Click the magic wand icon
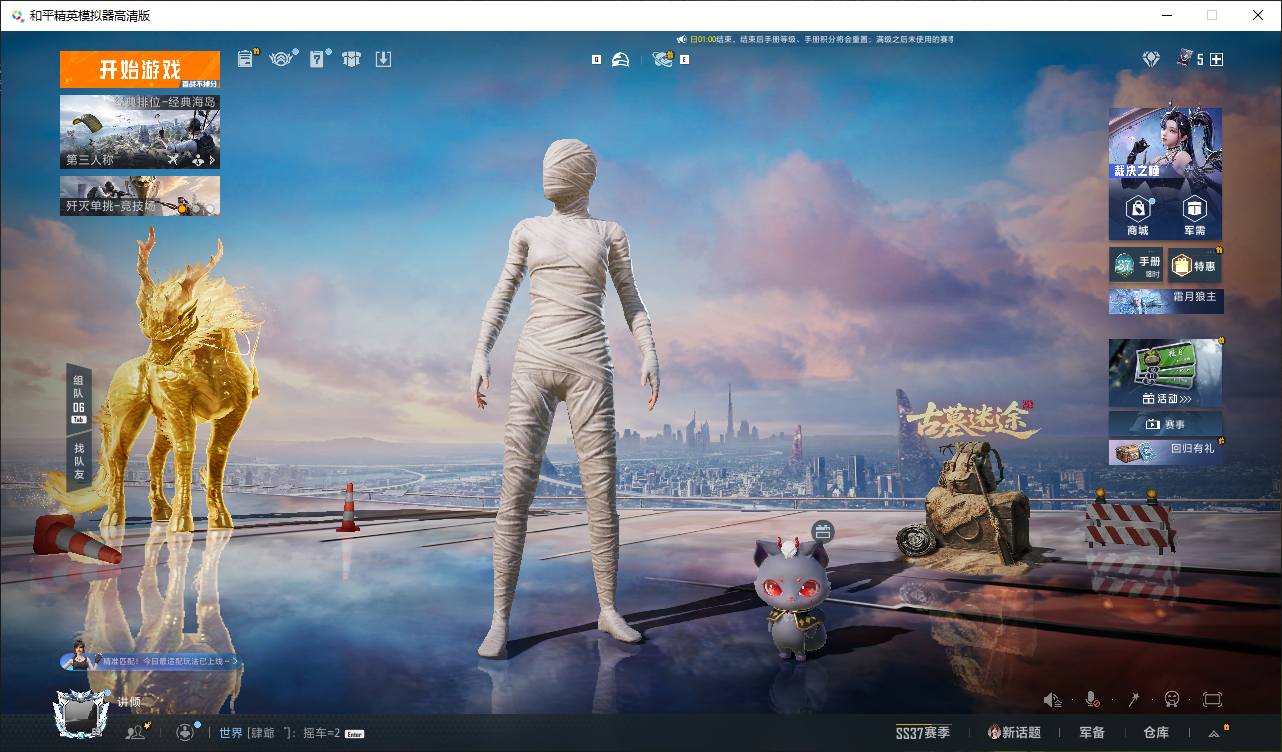Viewport: 1282px width, 752px height. coord(1133,700)
